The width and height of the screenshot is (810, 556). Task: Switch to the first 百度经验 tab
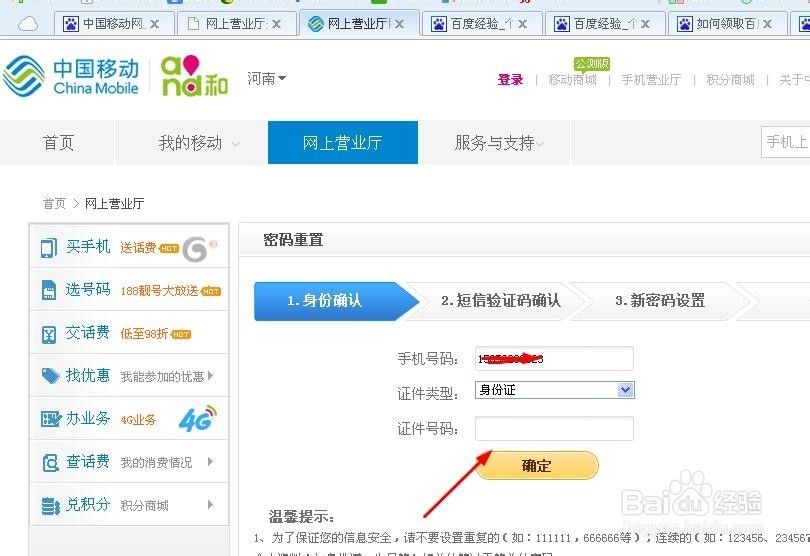(x=481, y=24)
